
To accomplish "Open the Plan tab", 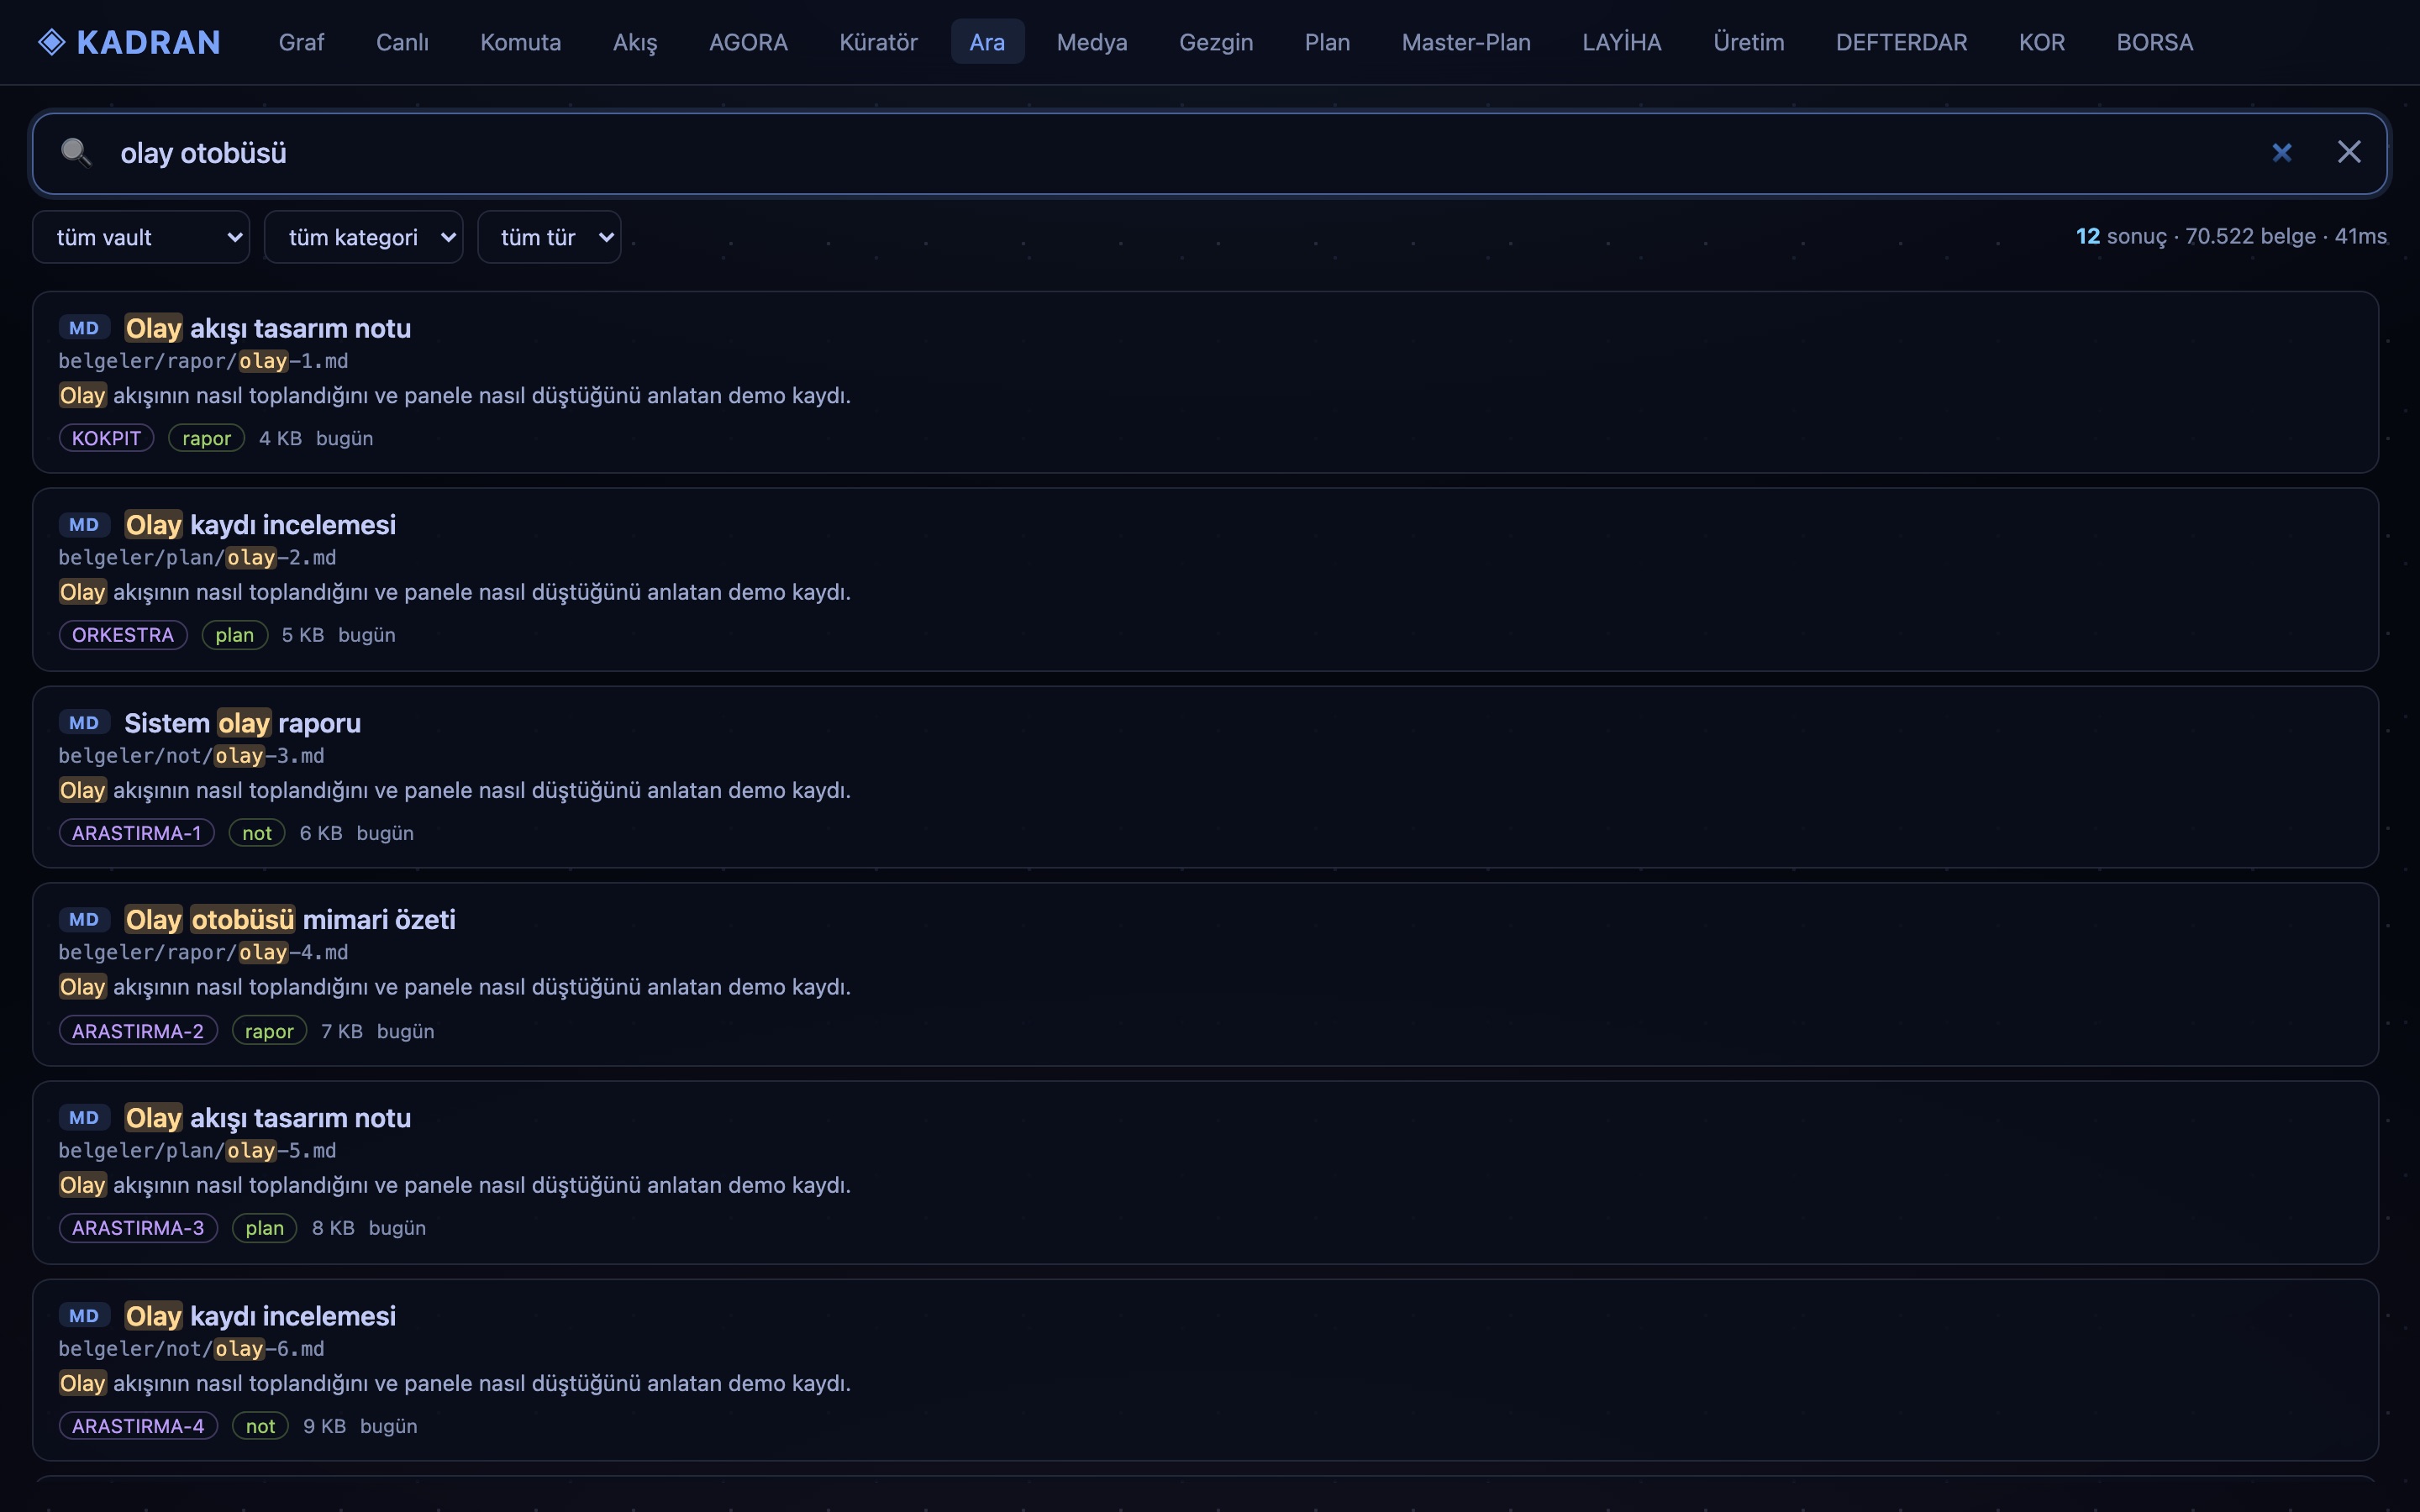I will pos(1327,42).
